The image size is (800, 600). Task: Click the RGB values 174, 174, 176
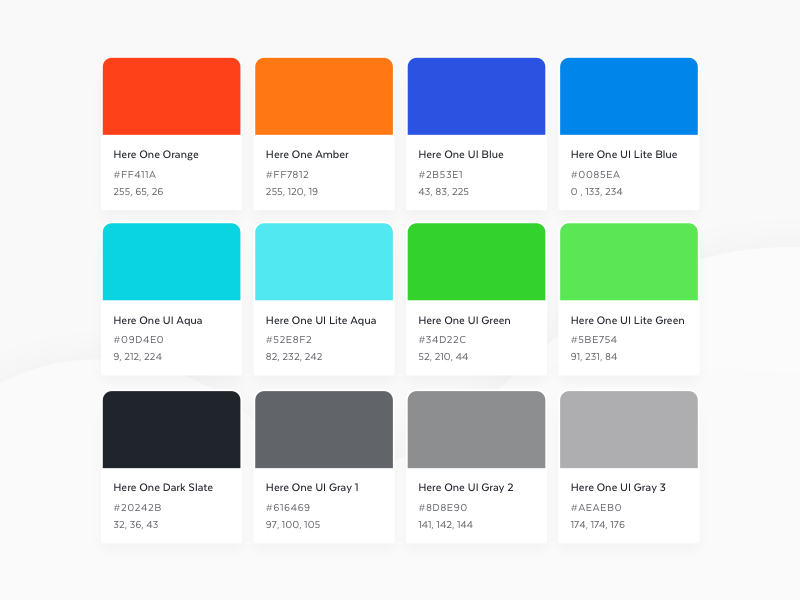(600, 523)
